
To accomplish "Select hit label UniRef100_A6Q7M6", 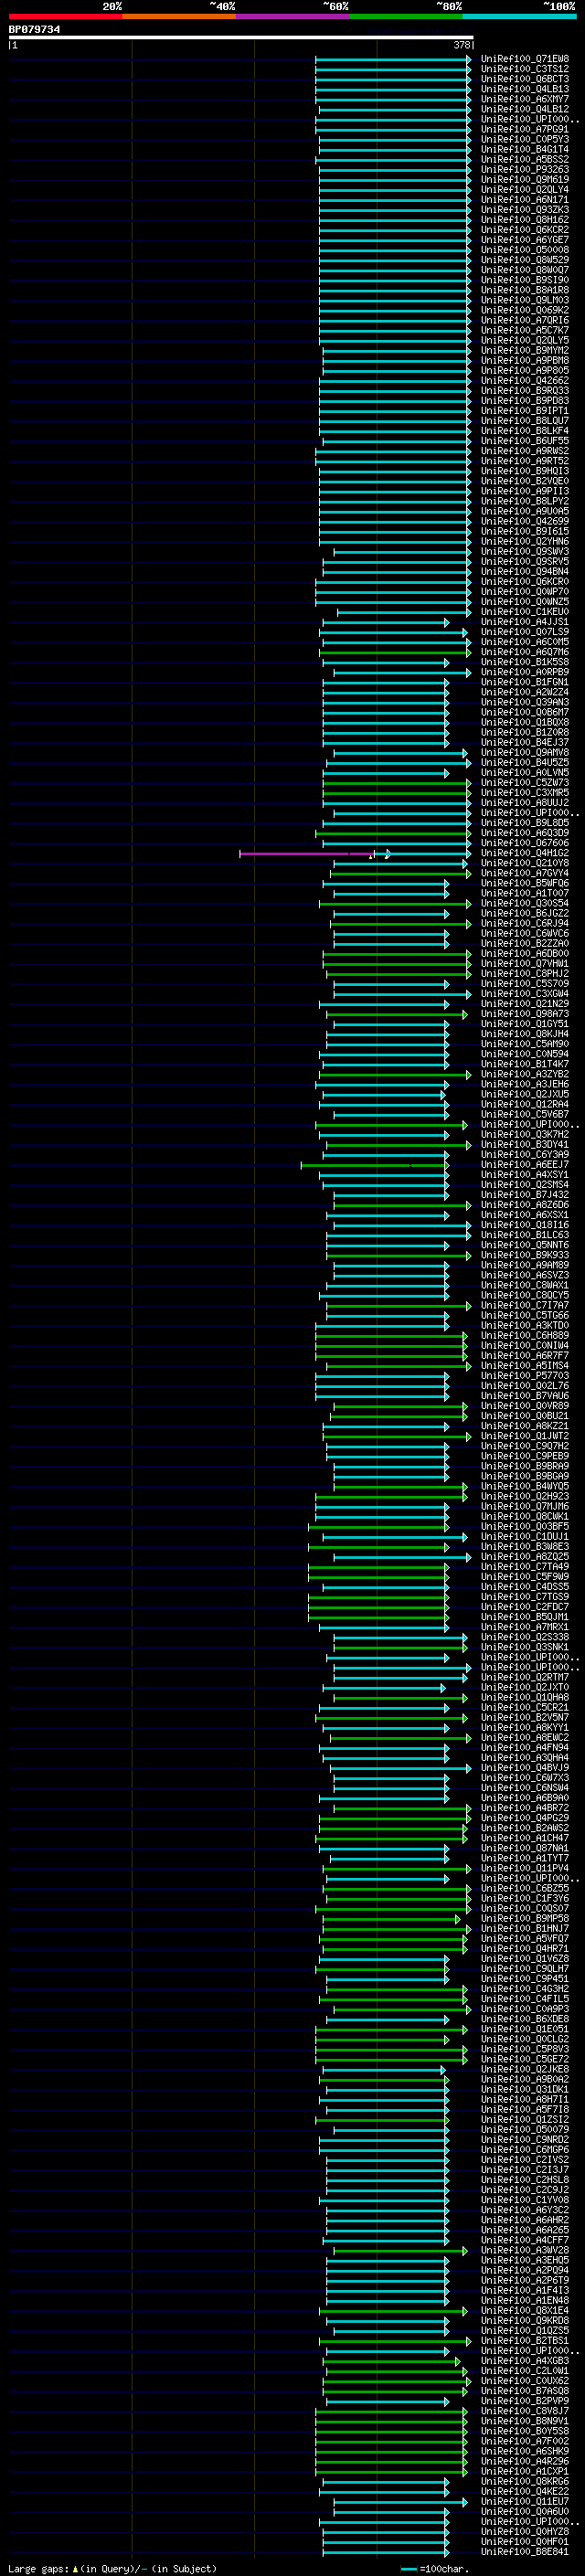I will click(x=525, y=652).
